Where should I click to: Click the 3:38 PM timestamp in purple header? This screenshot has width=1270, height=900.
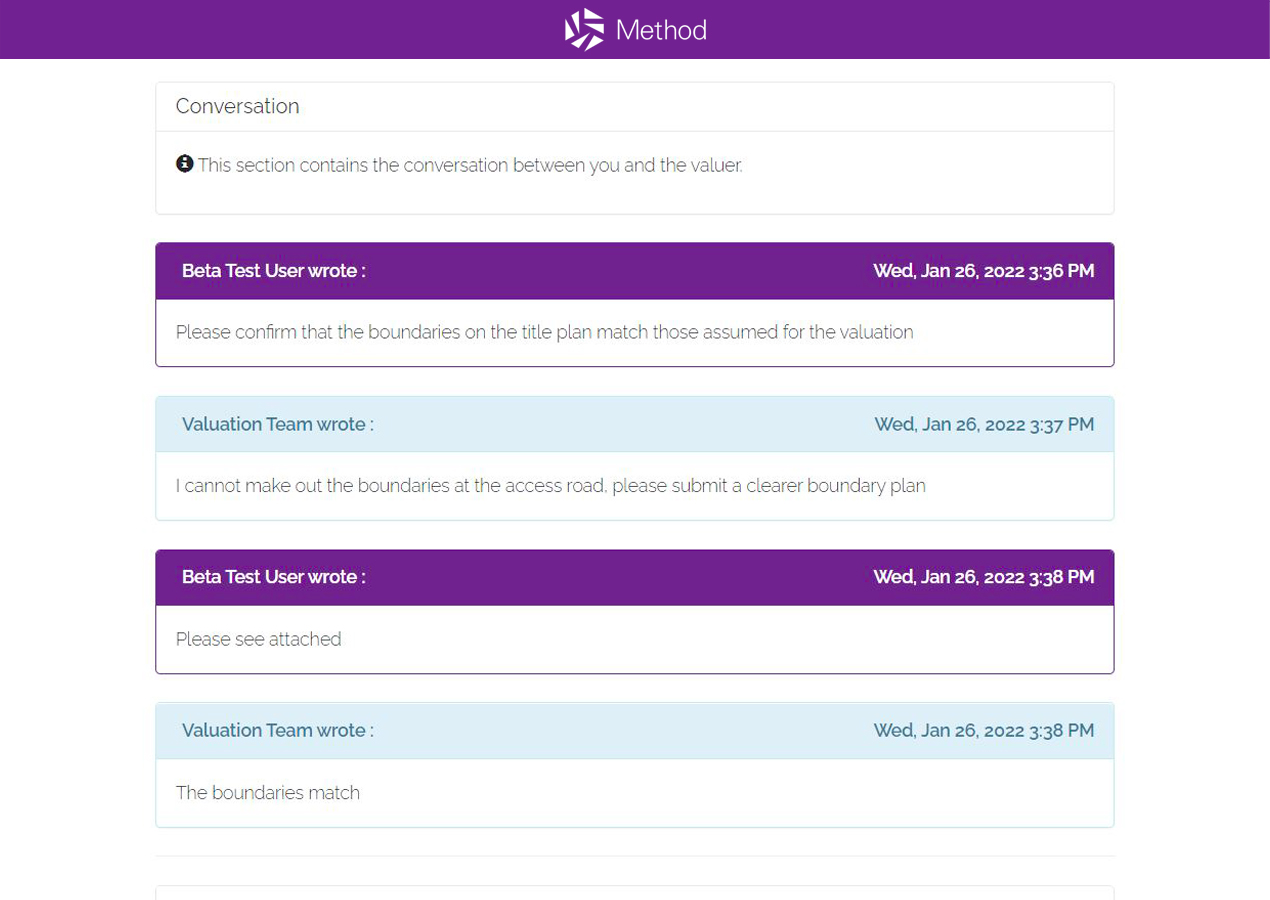983,577
